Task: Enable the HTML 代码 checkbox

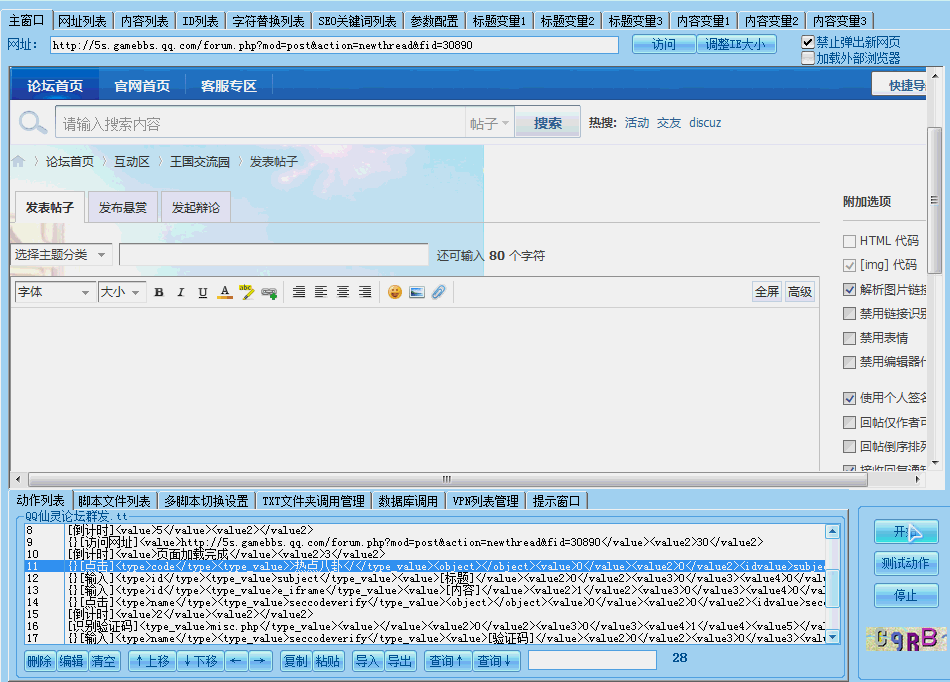Action: click(x=849, y=241)
